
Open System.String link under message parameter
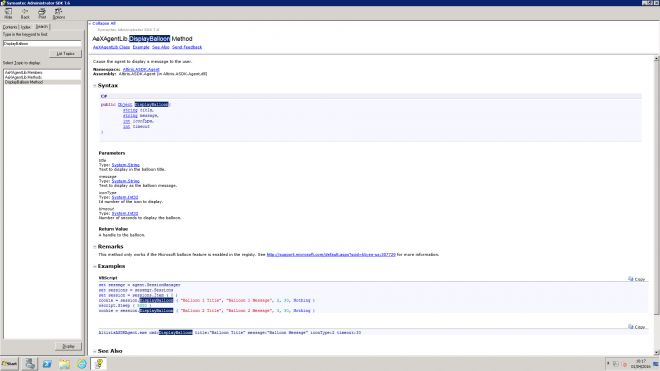click(125, 181)
